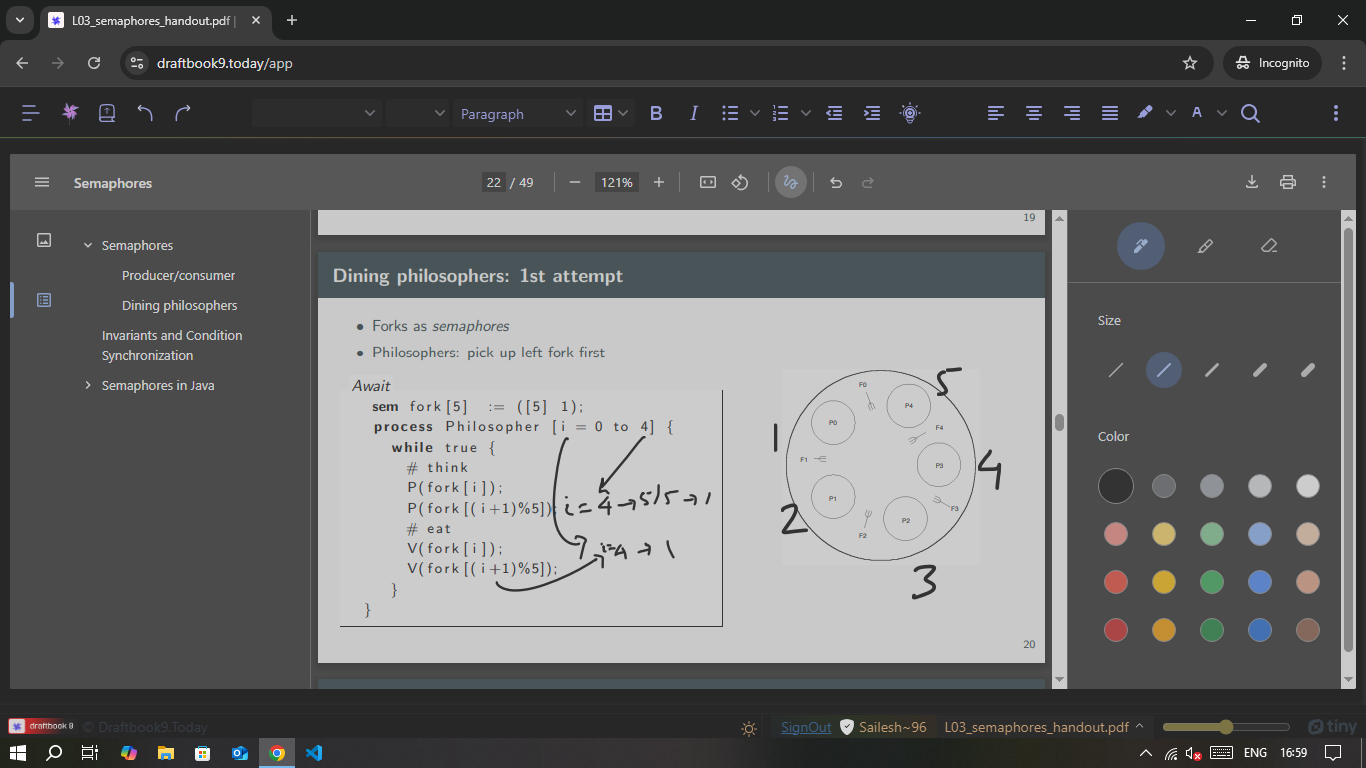Print the PDF document
Viewport: 1366px width, 768px height.
[x=1287, y=182]
